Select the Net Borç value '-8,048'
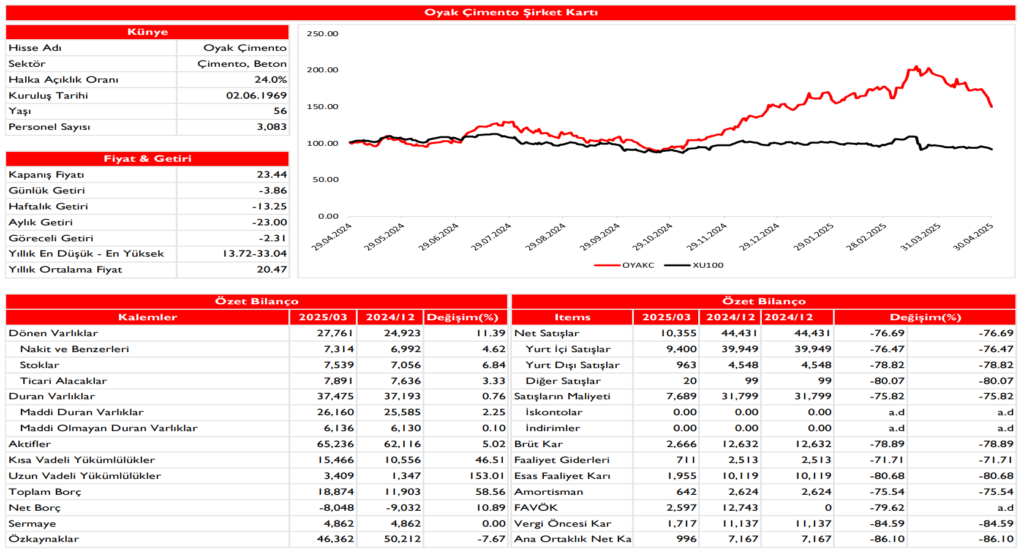 coord(336,508)
